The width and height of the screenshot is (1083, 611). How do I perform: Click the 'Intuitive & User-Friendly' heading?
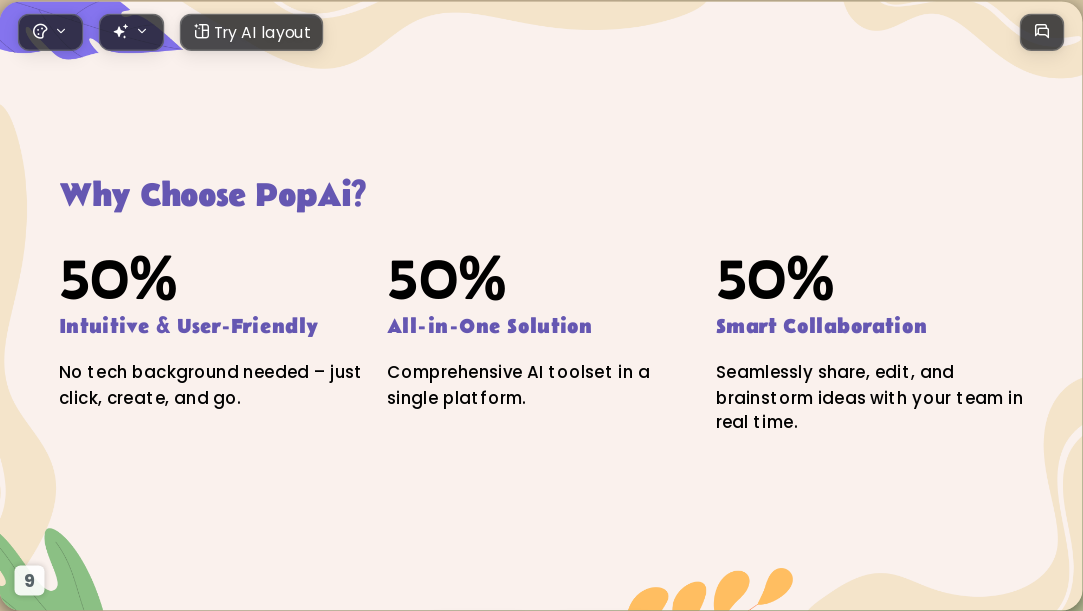(189, 326)
